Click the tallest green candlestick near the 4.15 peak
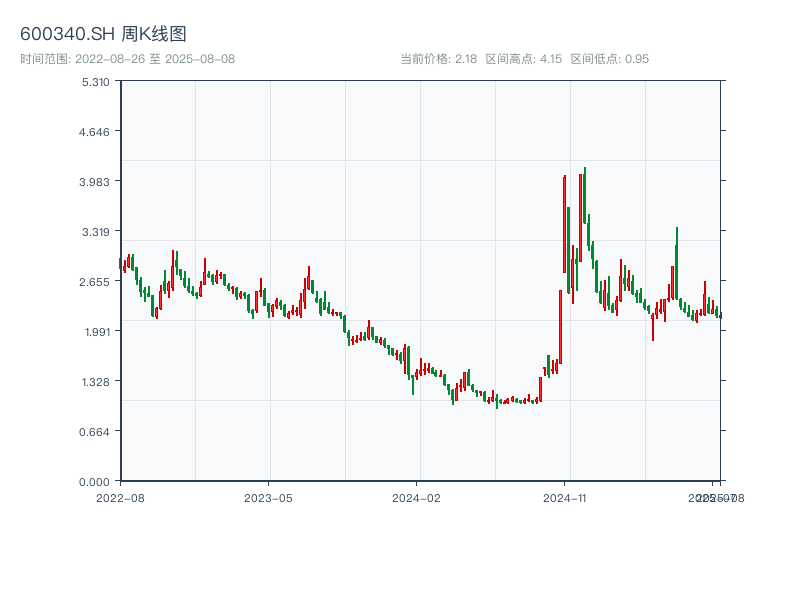Image resolution: width=800 pixels, height=600 pixels. (x=585, y=195)
